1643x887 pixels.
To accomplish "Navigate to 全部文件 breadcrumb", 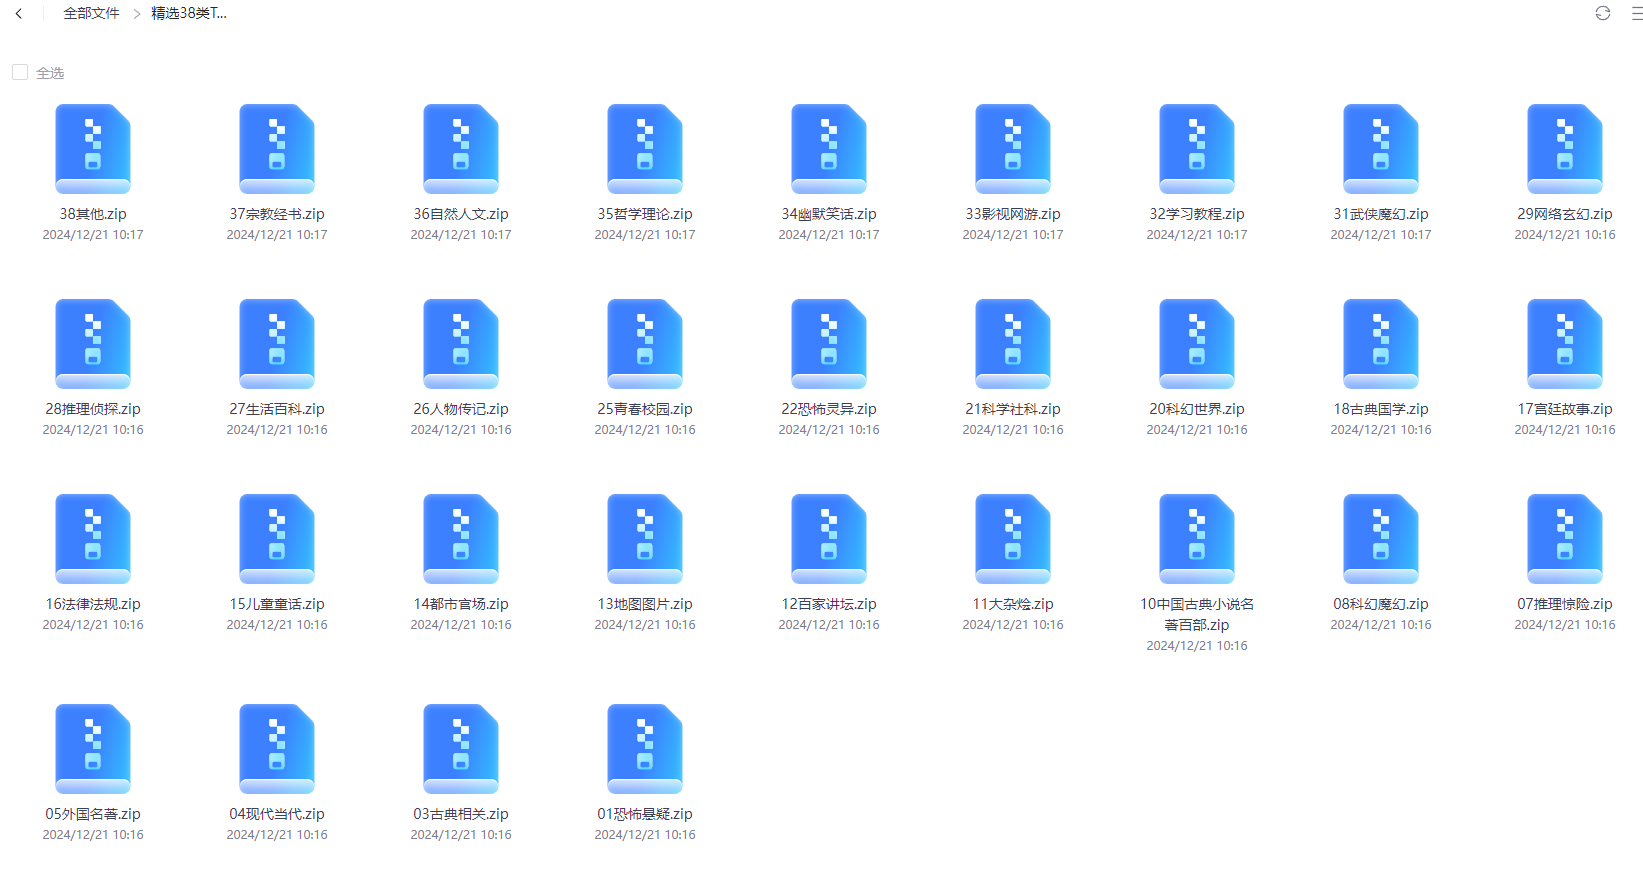I will [91, 13].
